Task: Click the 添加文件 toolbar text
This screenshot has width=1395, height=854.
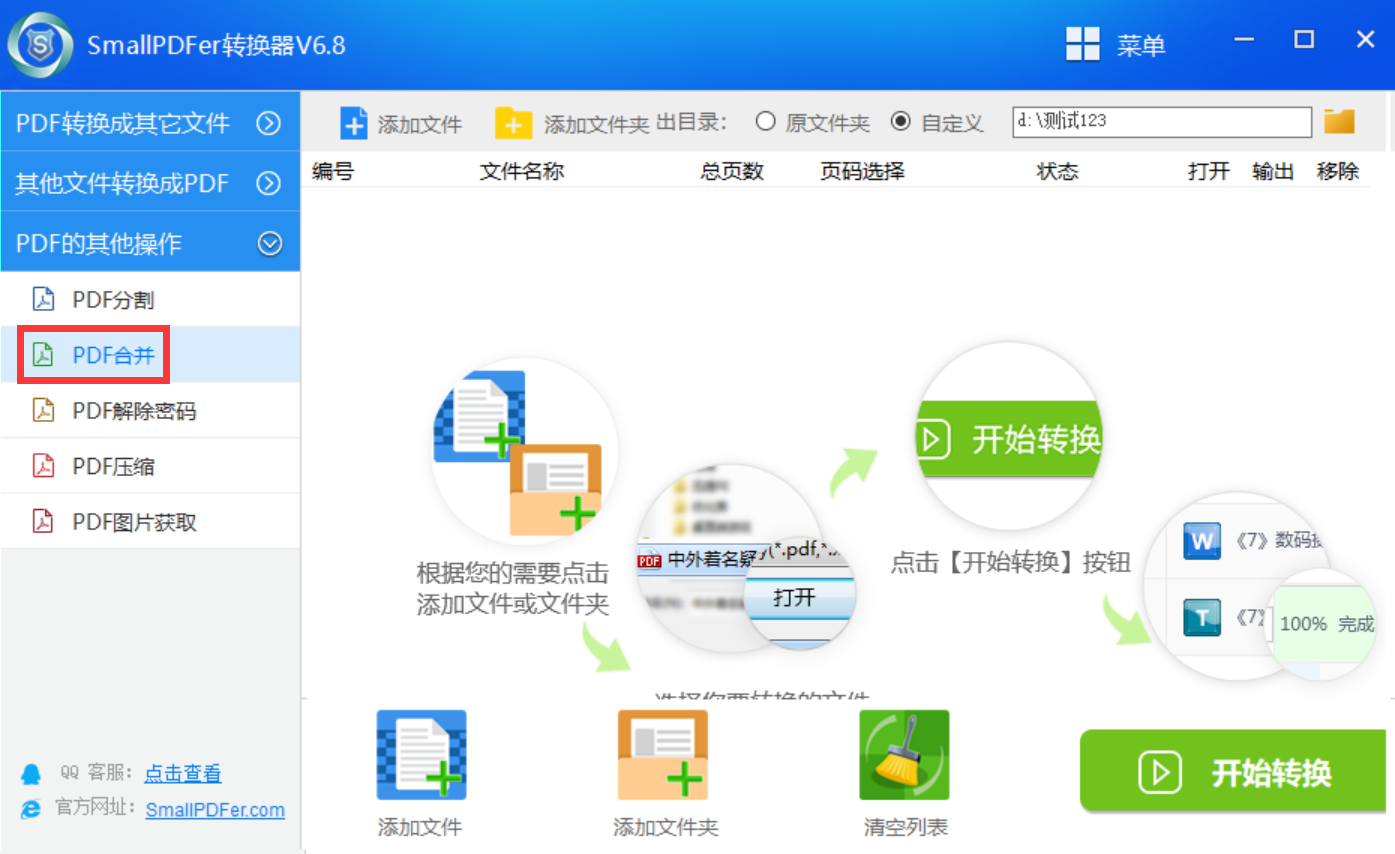Action: pyautogui.click(x=420, y=124)
